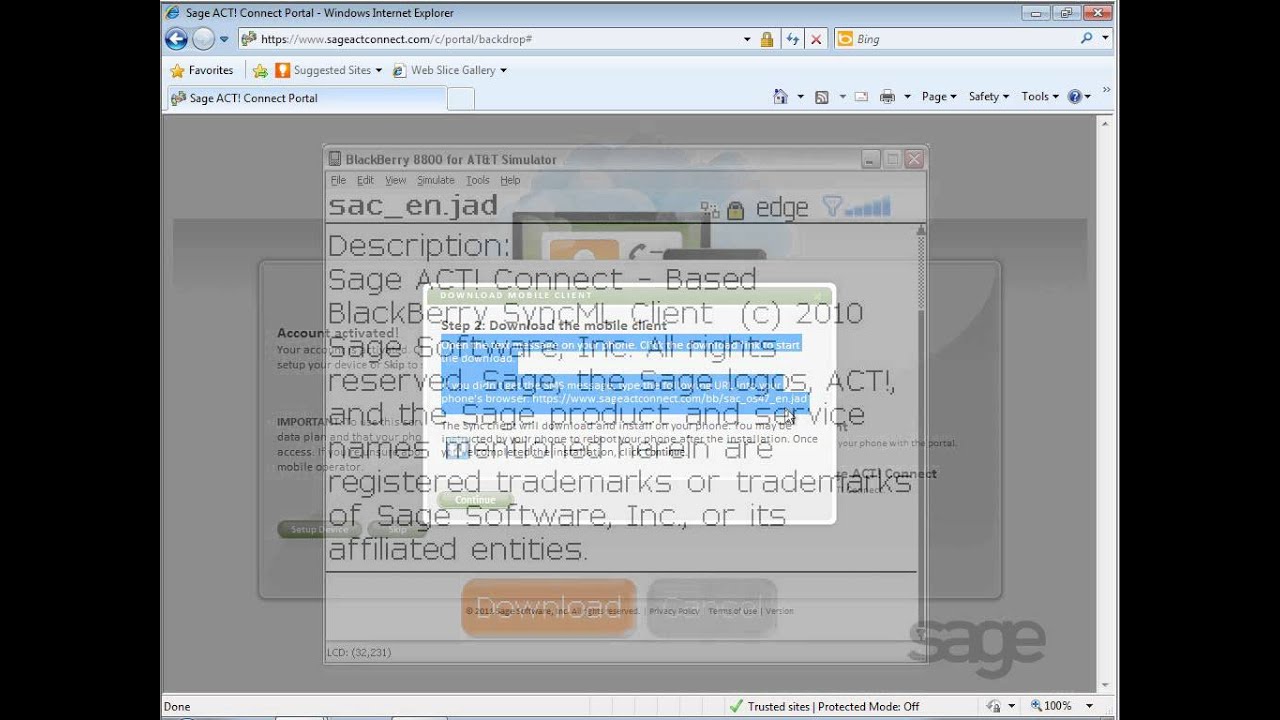This screenshot has width=1280, height=720.
Task: Expand the command bar overflow chevron
Action: tap(1107, 92)
